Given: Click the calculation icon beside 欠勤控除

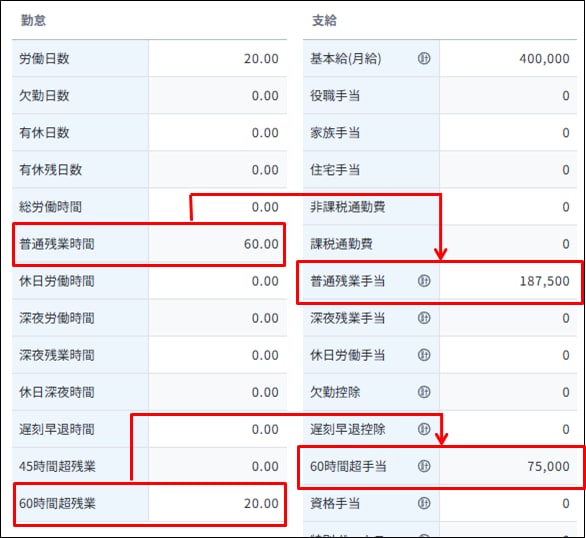Looking at the screenshot, I should pyautogui.click(x=424, y=392).
